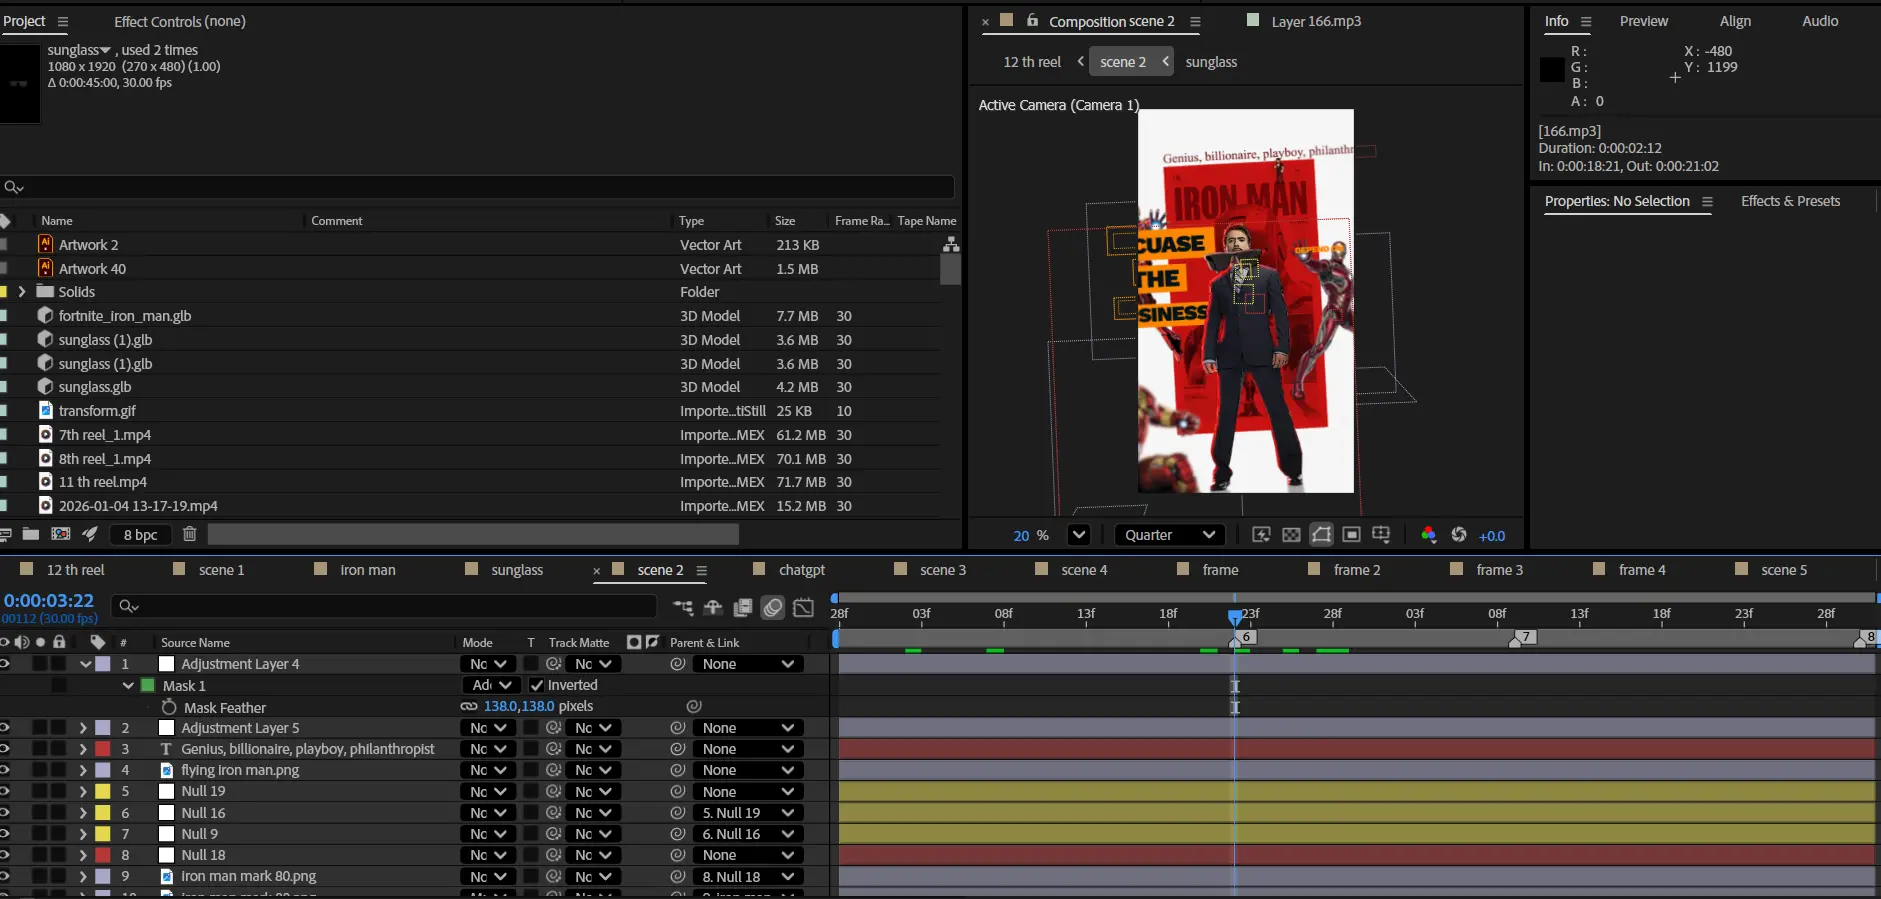Screen dimensions: 1881x899
Task: Open the Graph Editor in timeline
Action: [803, 607]
